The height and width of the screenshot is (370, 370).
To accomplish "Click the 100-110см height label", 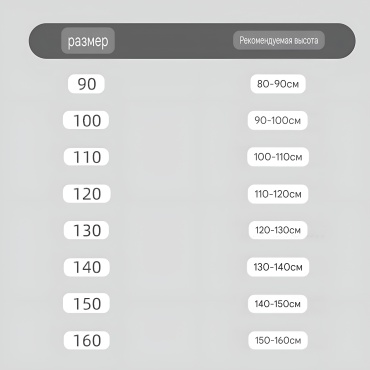I will click(278, 157).
